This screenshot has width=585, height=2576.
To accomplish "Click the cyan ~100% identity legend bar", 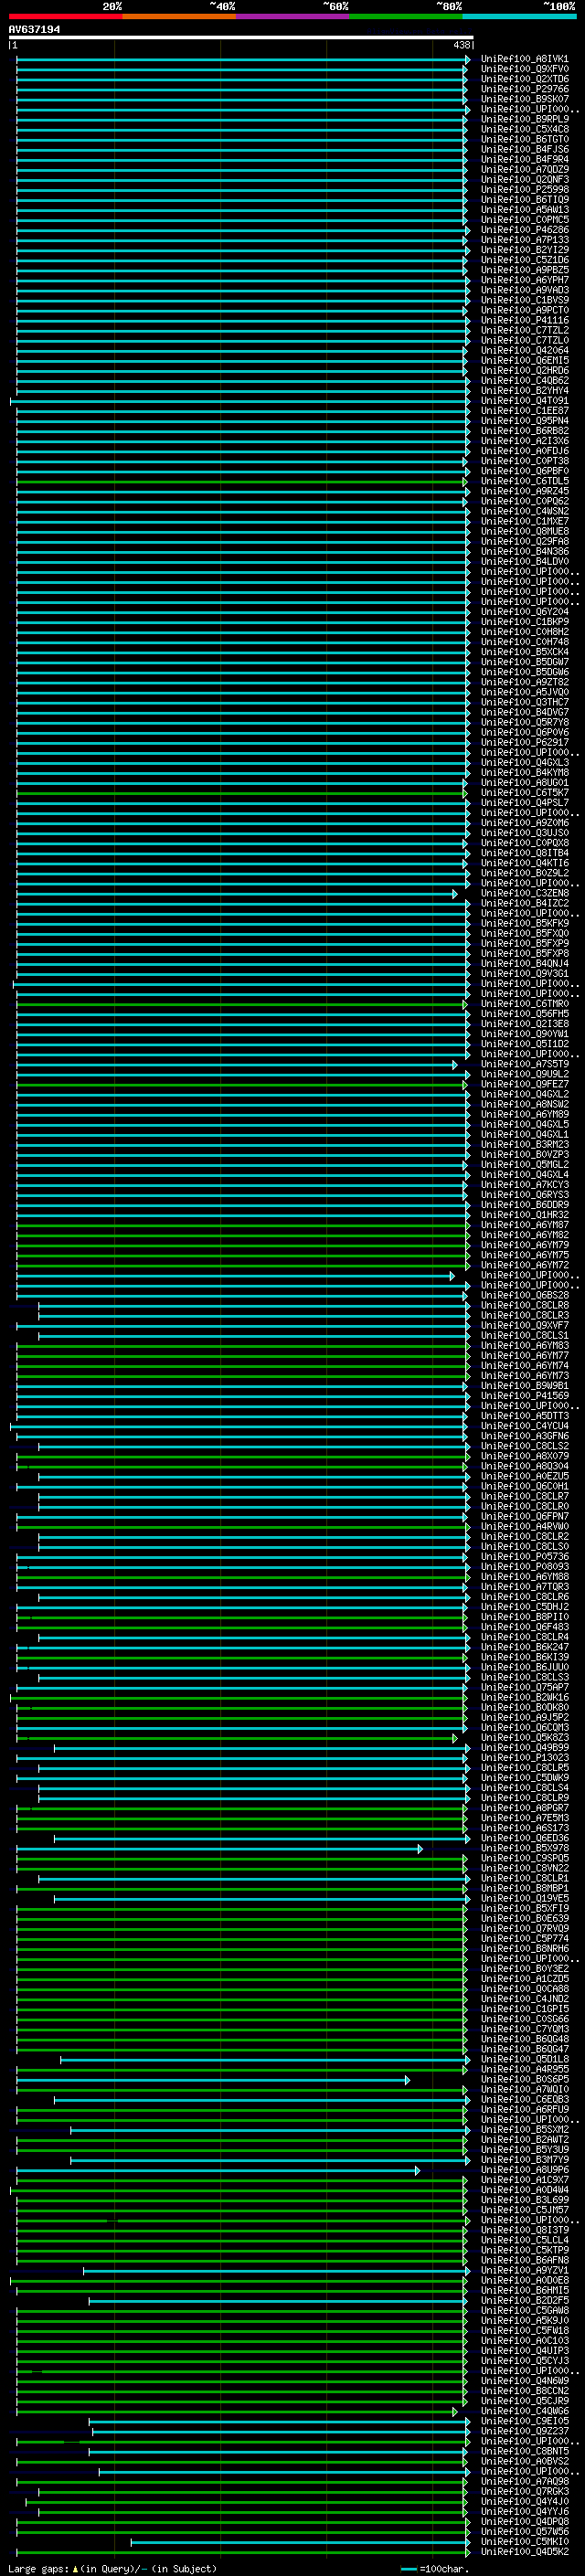I will [519, 16].
